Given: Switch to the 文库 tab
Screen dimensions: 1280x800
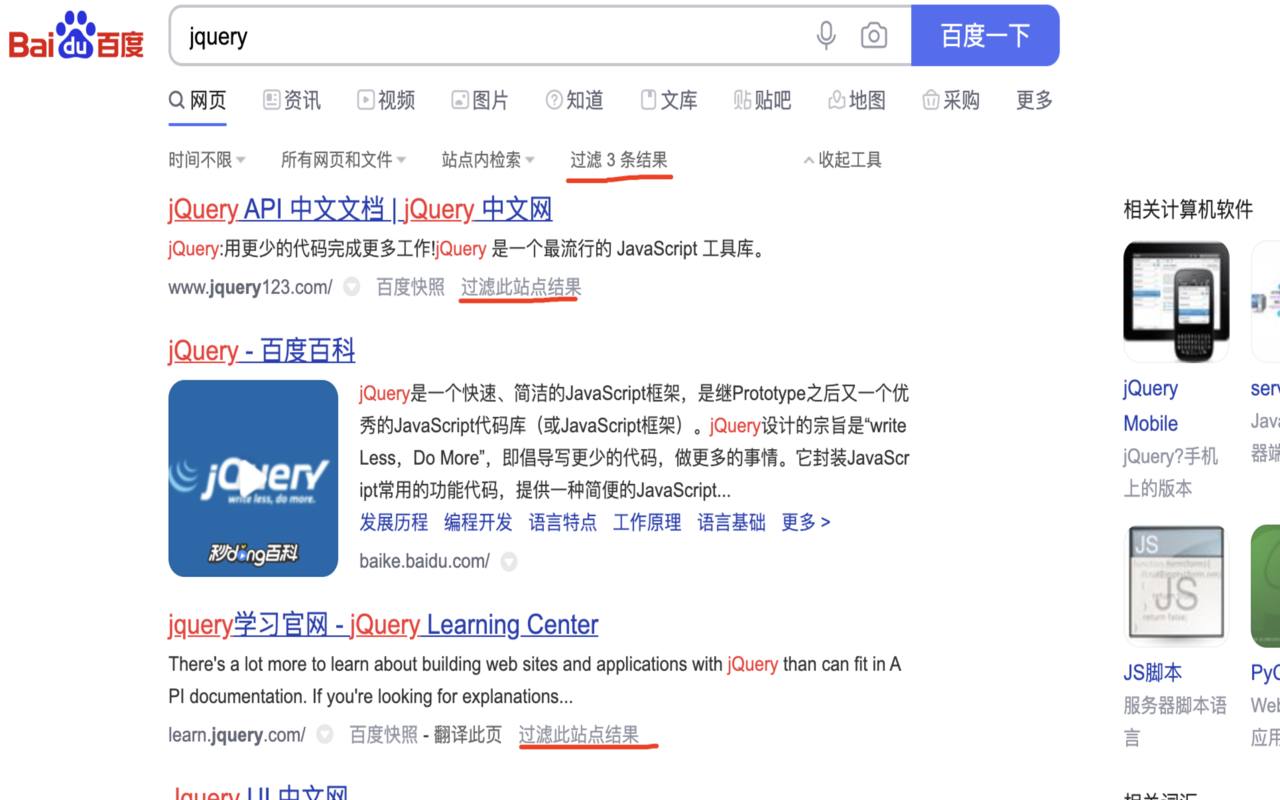Looking at the screenshot, I should [668, 100].
